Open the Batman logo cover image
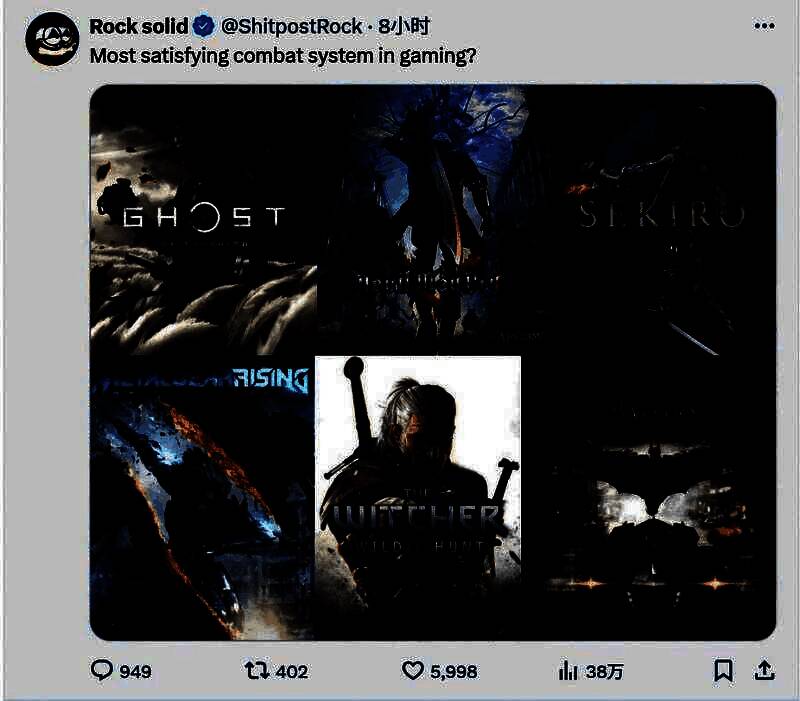 coord(648,498)
